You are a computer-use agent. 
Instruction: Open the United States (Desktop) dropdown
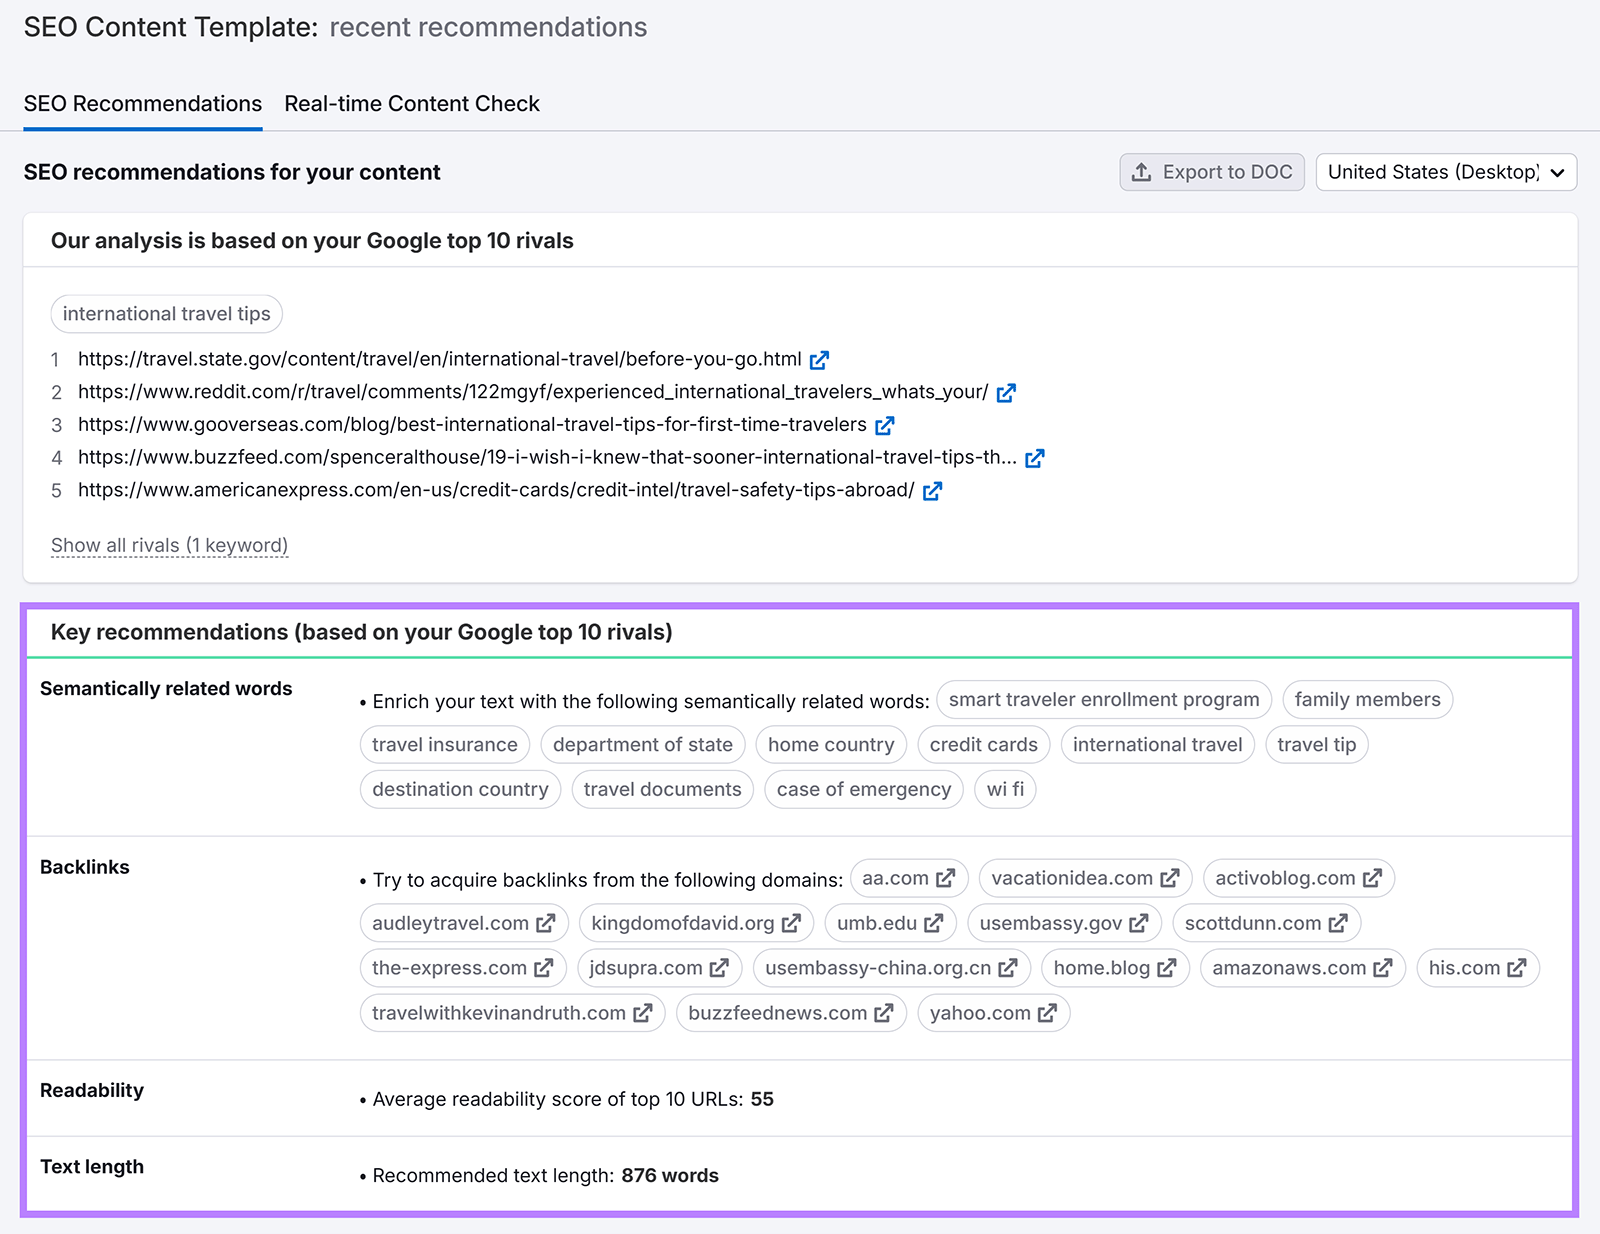pyautogui.click(x=1446, y=172)
